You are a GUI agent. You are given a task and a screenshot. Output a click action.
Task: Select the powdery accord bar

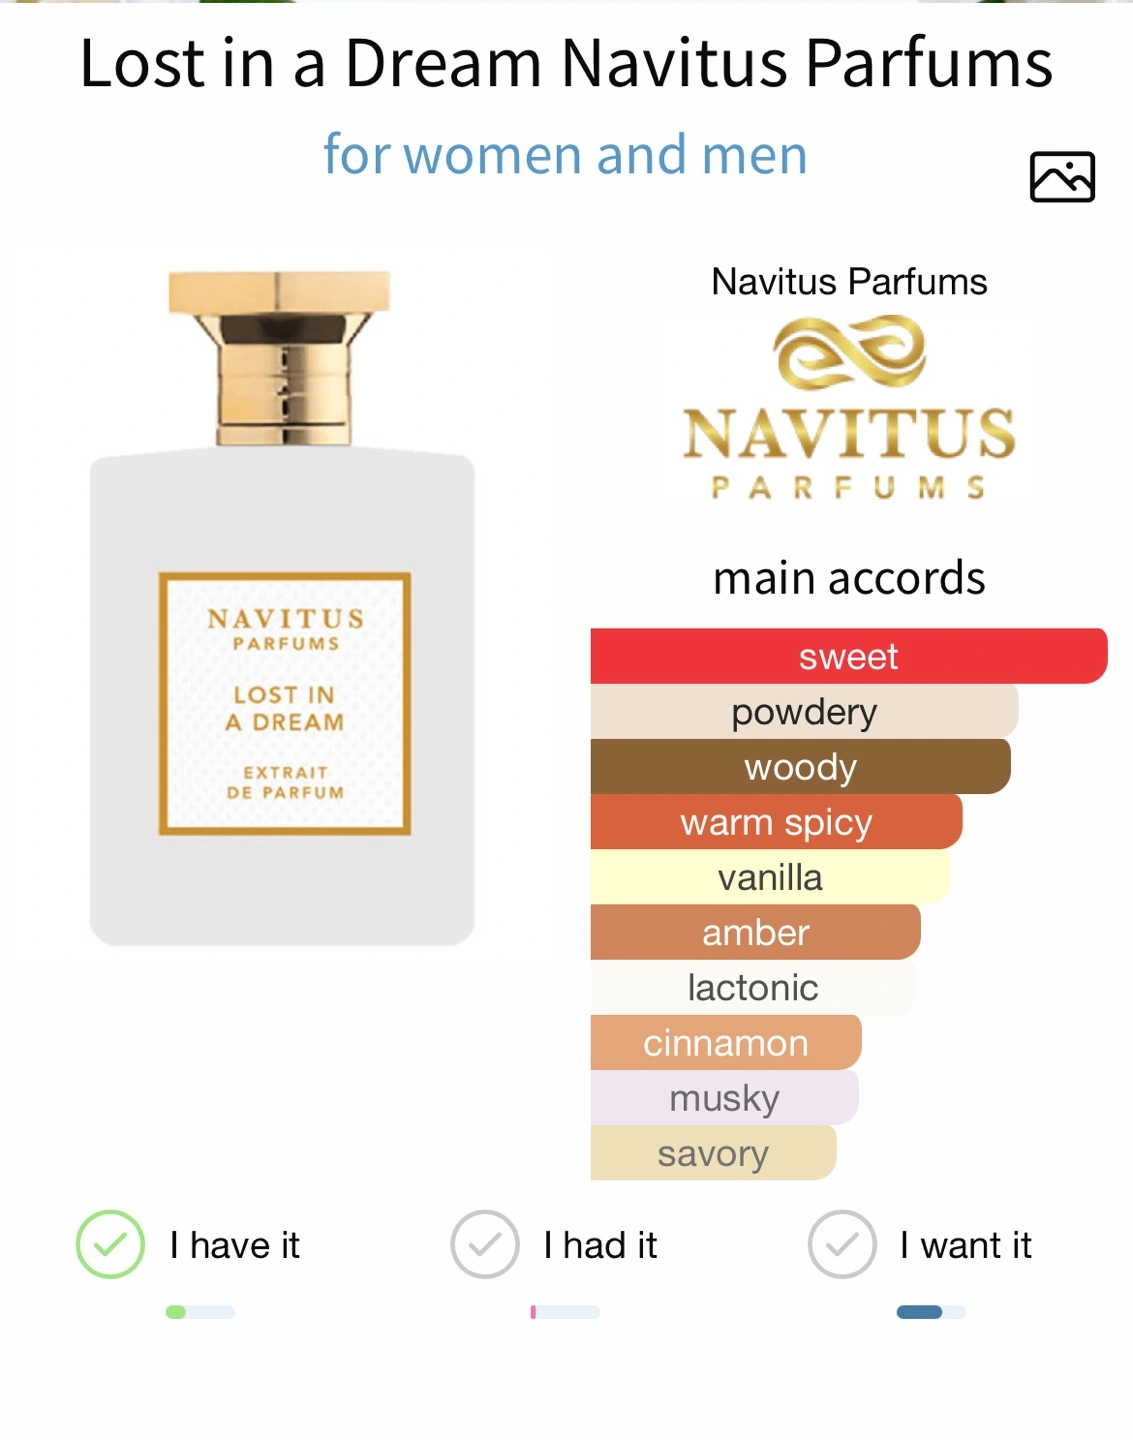pyautogui.click(x=804, y=711)
